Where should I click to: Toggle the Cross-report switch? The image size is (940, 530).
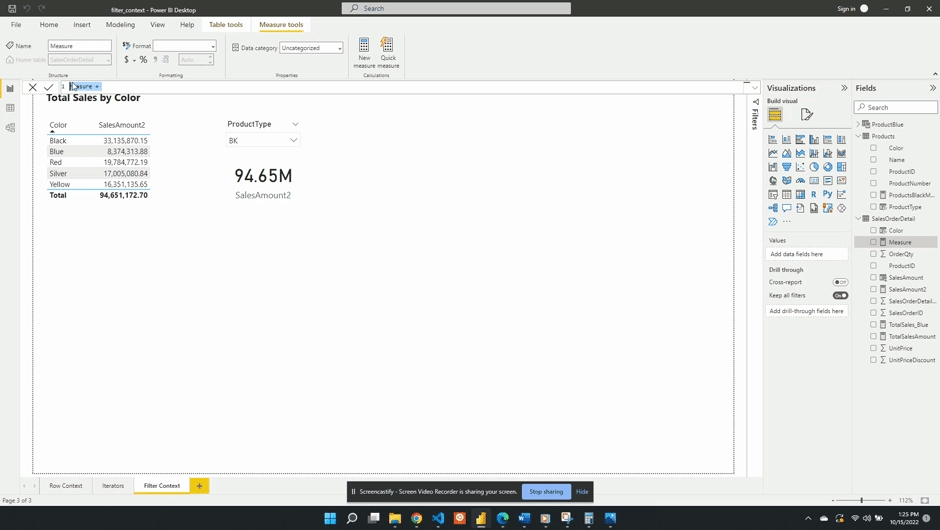coord(840,282)
